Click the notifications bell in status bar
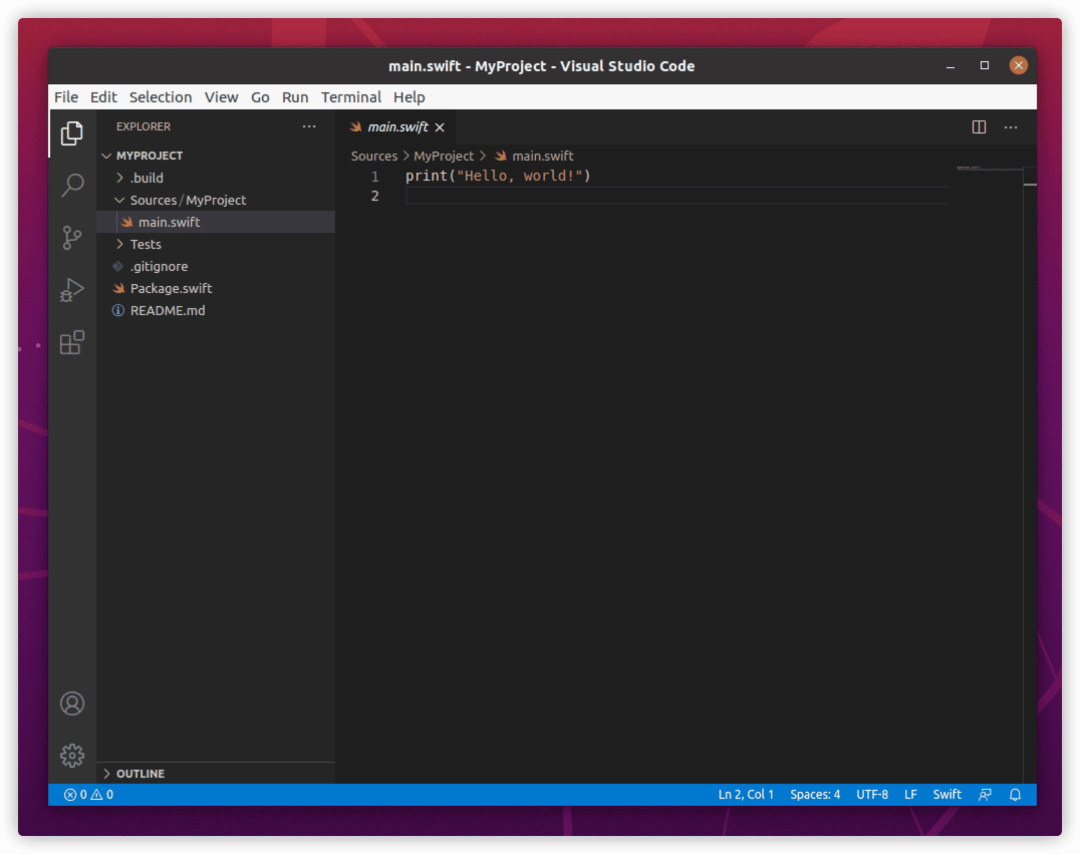Image resolution: width=1080 pixels, height=854 pixels. 1015,795
